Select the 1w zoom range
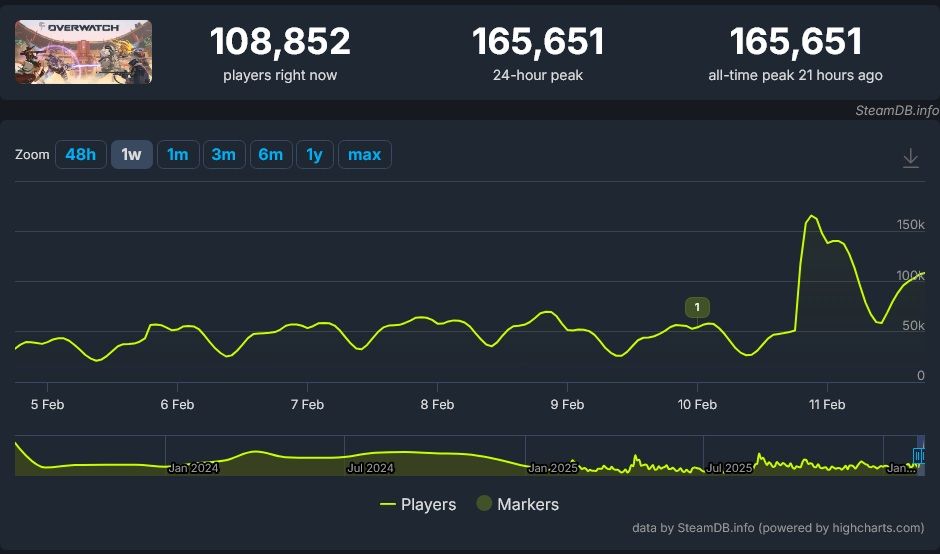The image size is (940, 554). tap(131, 155)
